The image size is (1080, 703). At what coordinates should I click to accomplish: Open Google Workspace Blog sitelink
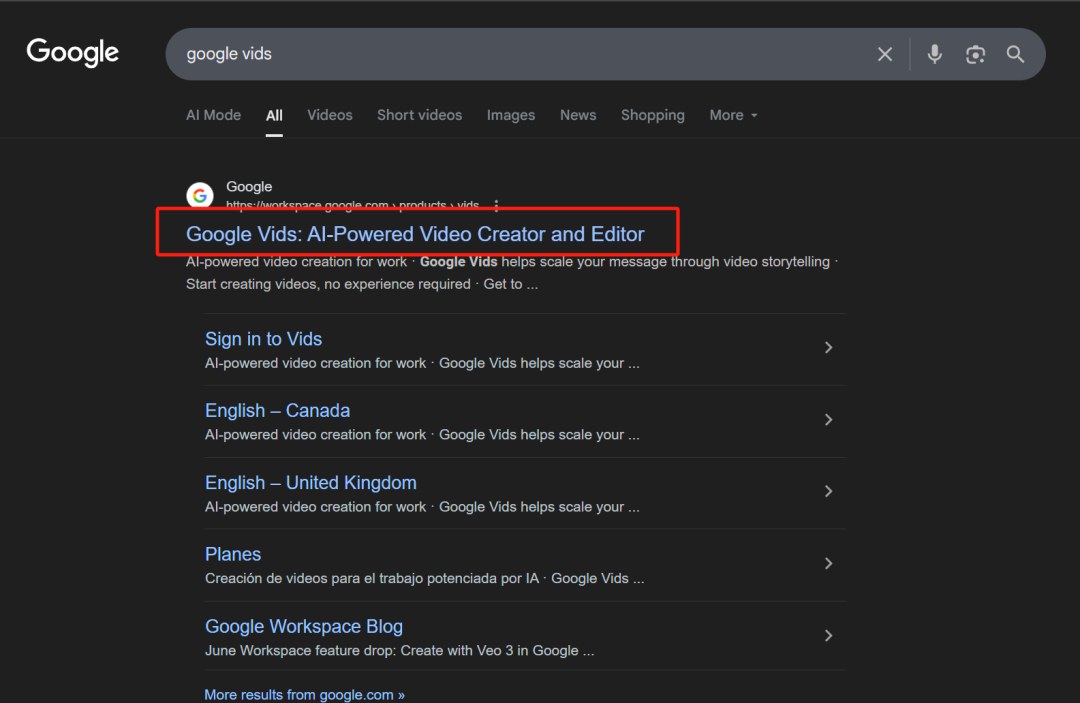click(304, 627)
